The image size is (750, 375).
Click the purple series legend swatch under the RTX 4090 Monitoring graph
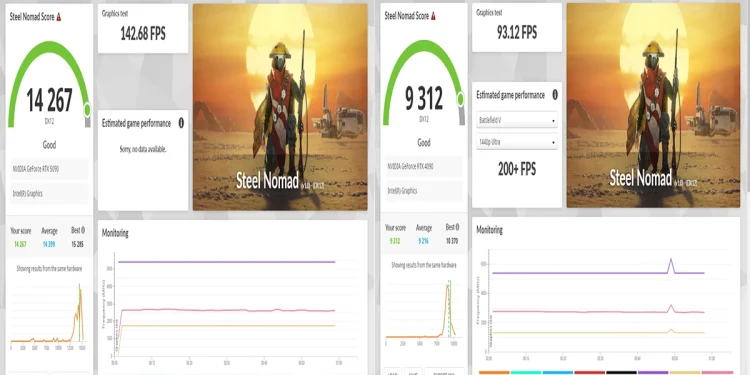point(653,373)
